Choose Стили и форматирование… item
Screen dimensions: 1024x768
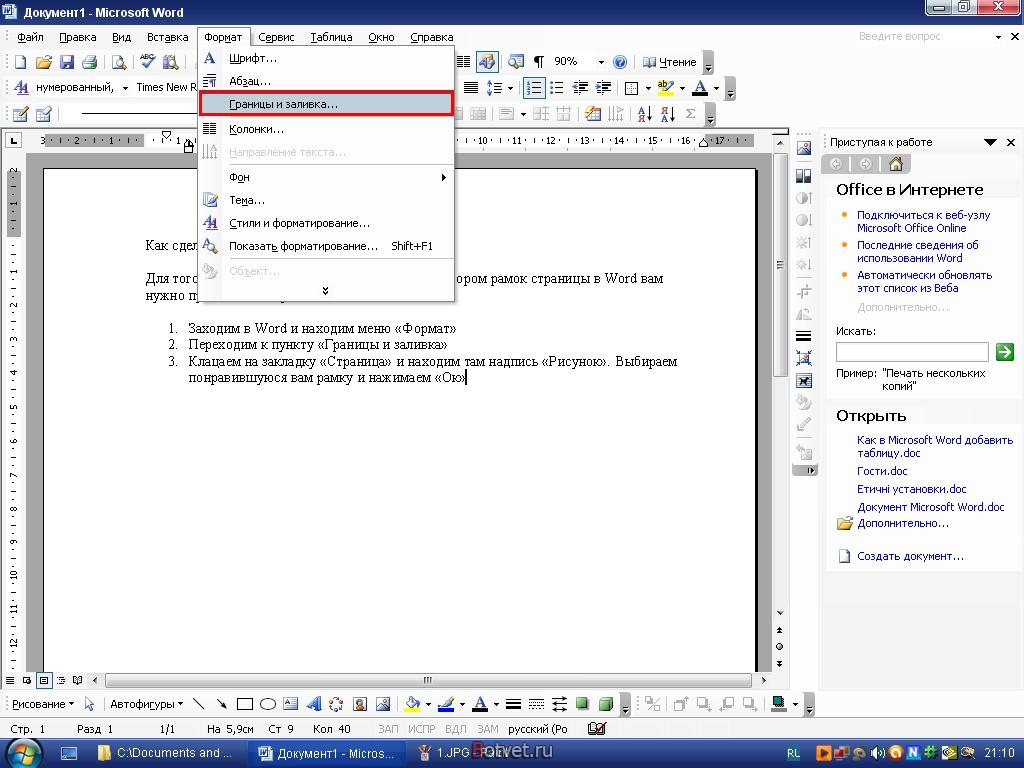point(326,223)
